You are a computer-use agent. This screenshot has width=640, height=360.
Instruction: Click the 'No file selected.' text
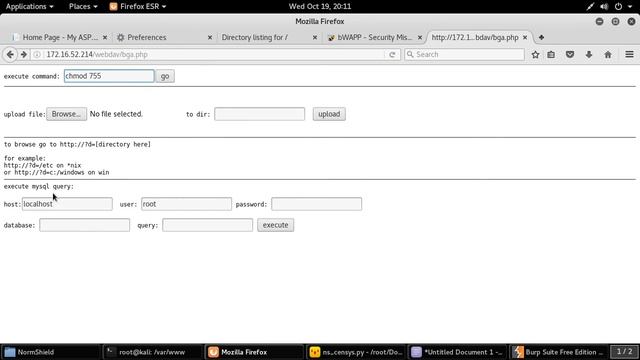[x=116, y=114]
